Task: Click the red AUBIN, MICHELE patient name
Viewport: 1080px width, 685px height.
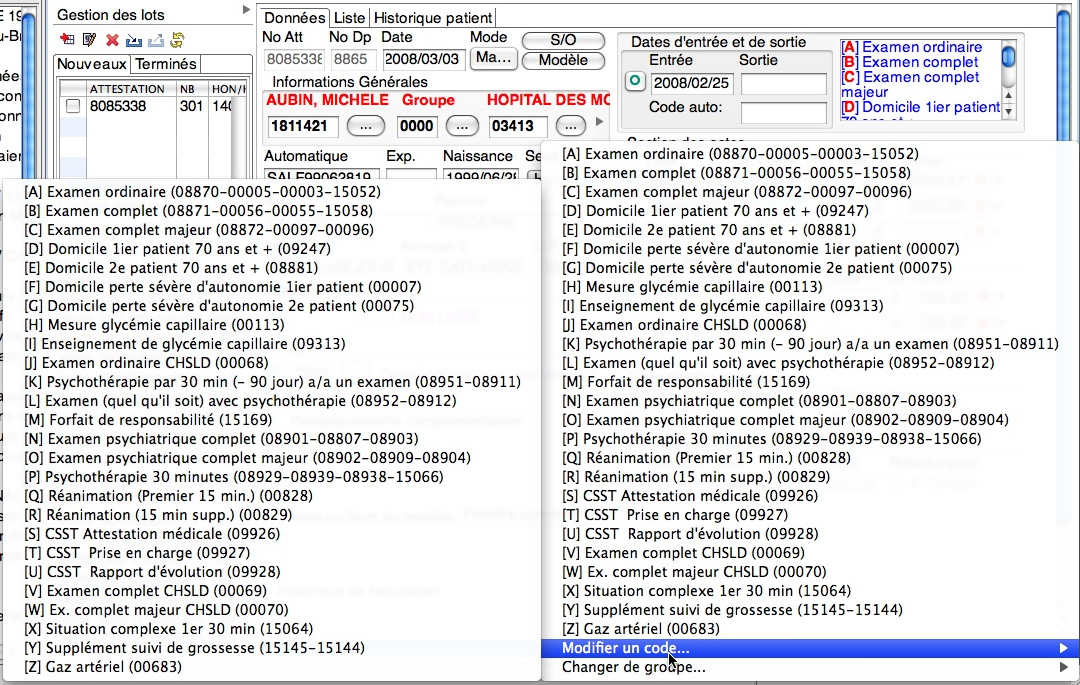Action: point(327,100)
